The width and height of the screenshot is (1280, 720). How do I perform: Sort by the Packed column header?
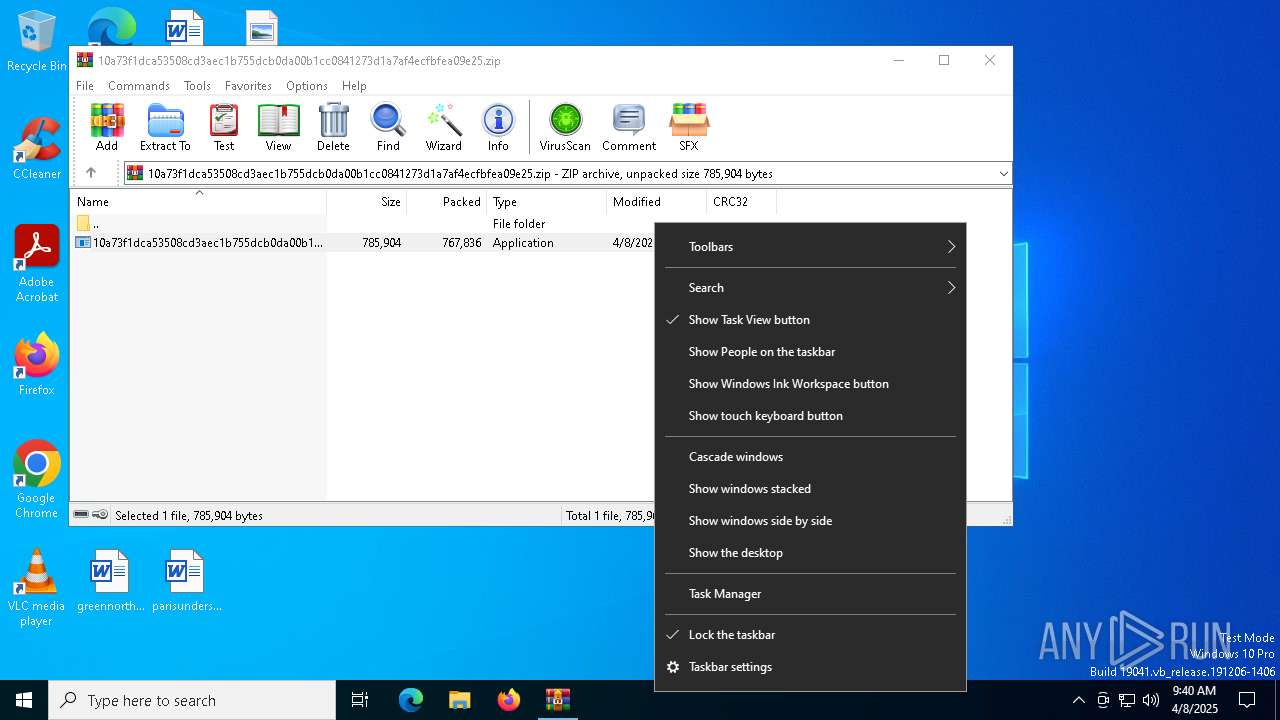coord(447,202)
